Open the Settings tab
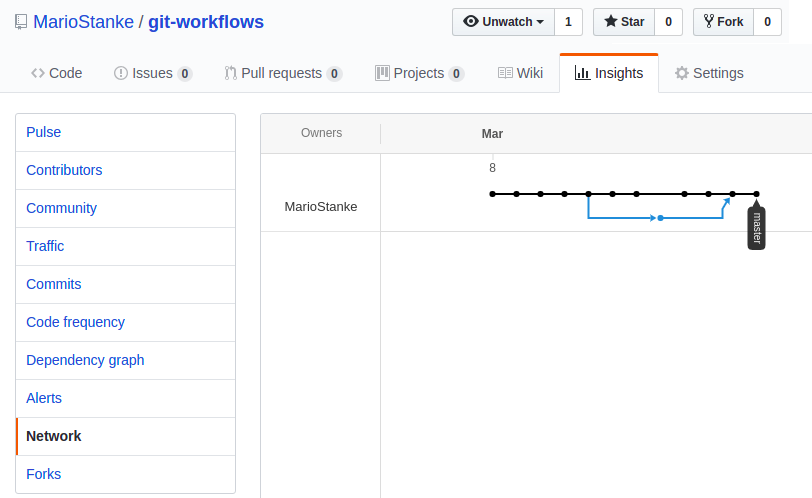 [709, 73]
